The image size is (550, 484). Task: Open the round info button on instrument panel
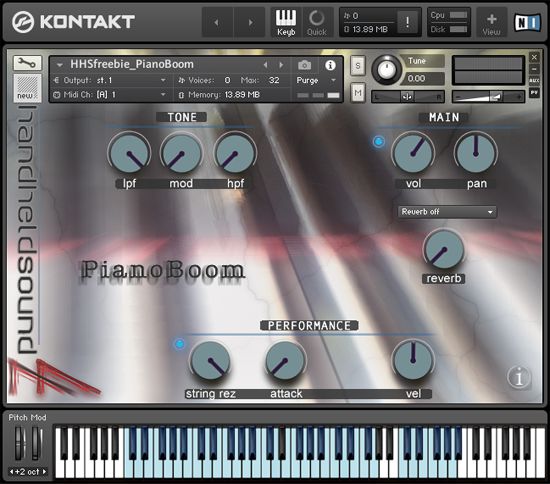coord(519,377)
